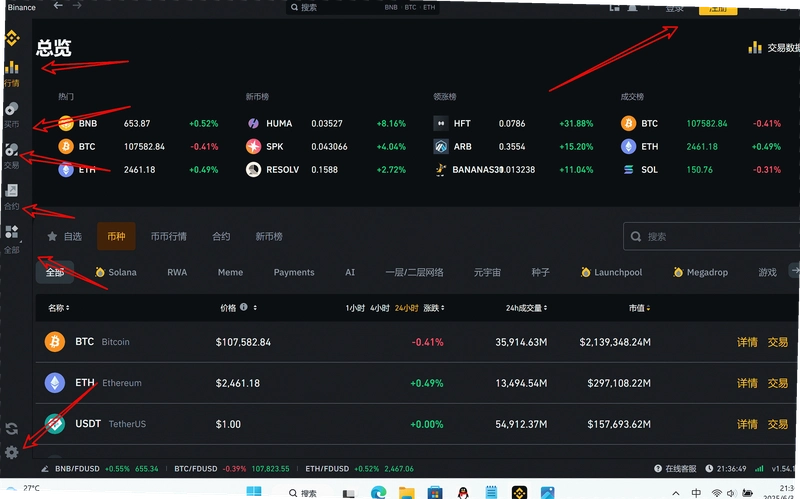Show hidden tray icons chevron
This screenshot has width=800, height=499.
click(x=676, y=493)
